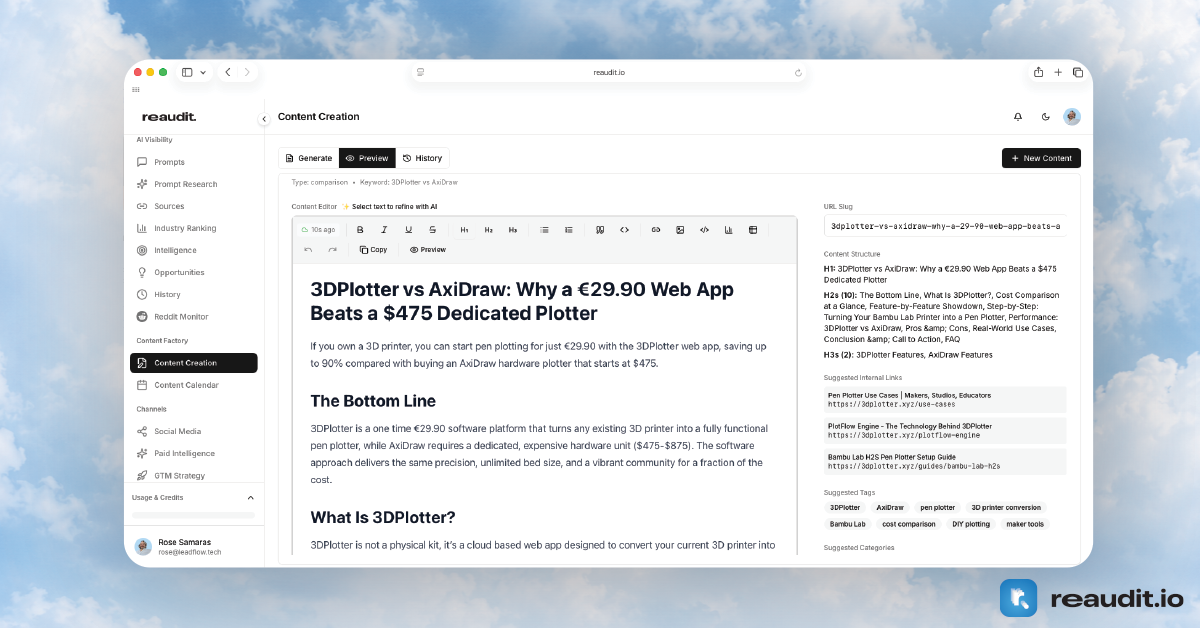The height and width of the screenshot is (628, 1200).
Task: Select Content Creation in the sidebar
Action: point(193,363)
